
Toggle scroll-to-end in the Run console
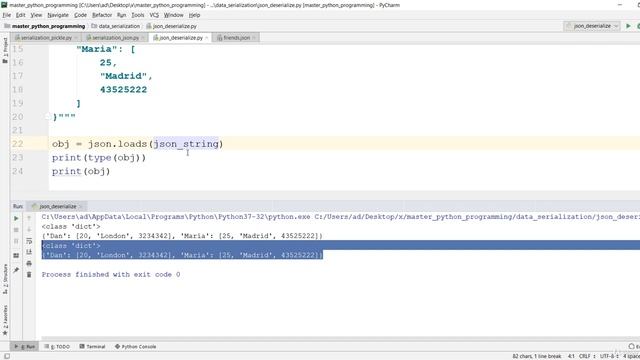(29, 252)
